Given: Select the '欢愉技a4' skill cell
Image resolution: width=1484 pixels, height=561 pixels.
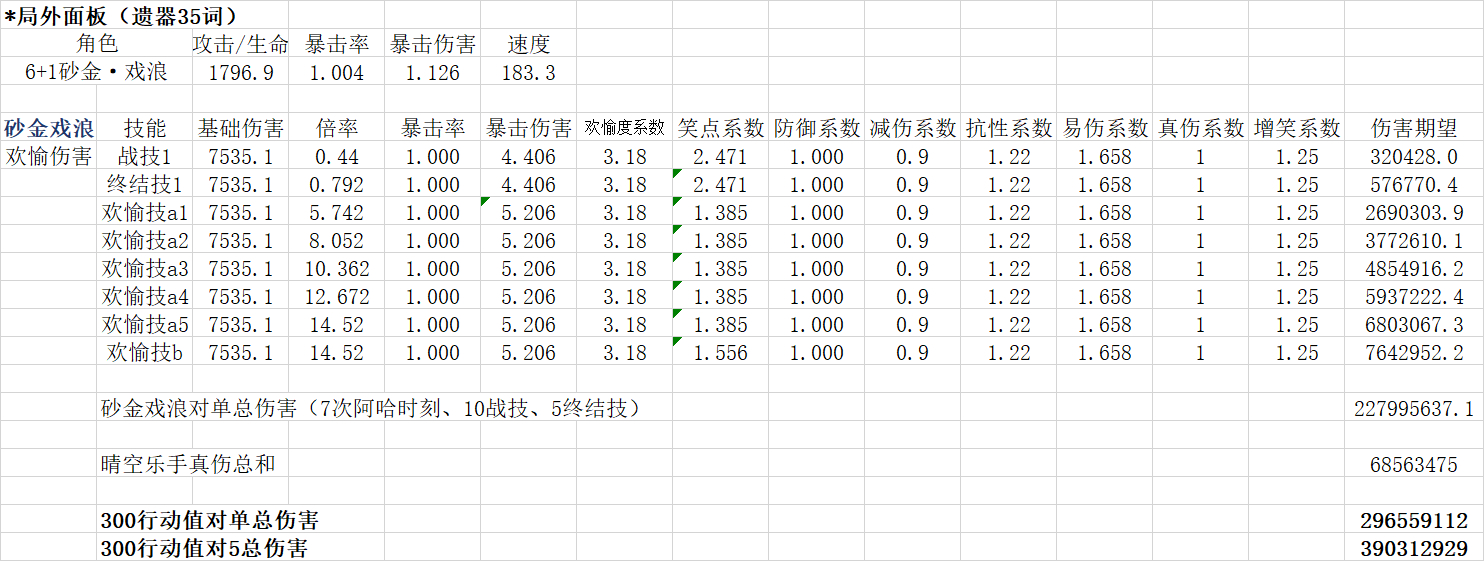Looking at the screenshot, I should (x=145, y=296).
